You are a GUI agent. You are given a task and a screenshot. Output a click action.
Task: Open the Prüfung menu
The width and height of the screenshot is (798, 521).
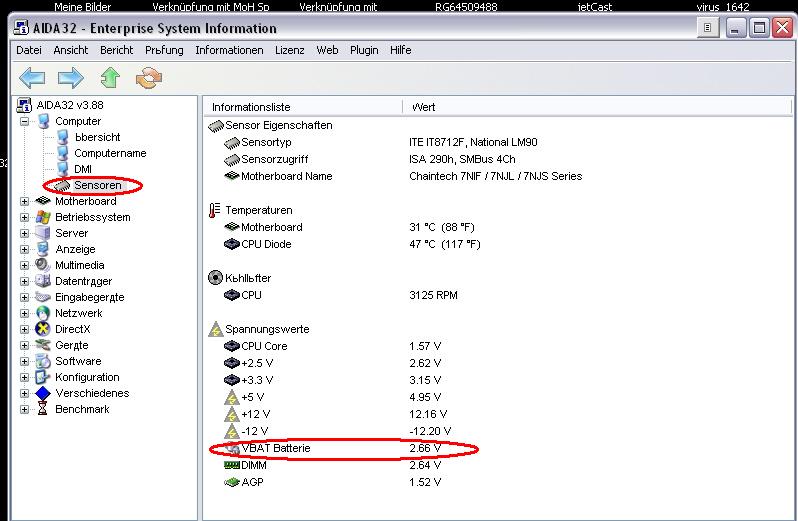tap(164, 50)
